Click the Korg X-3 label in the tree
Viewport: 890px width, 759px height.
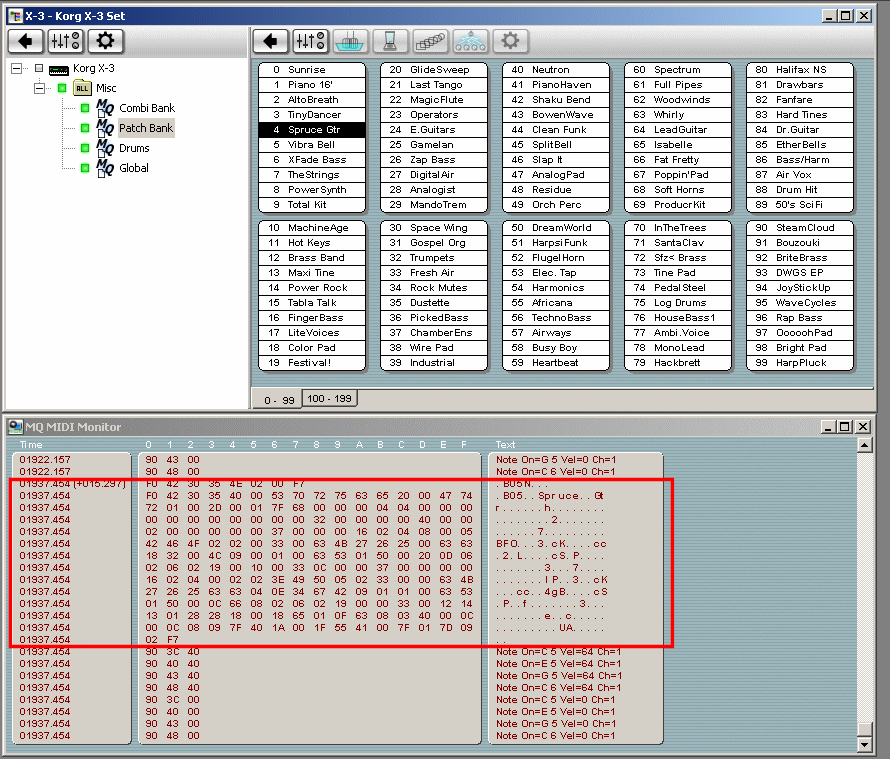[94, 68]
